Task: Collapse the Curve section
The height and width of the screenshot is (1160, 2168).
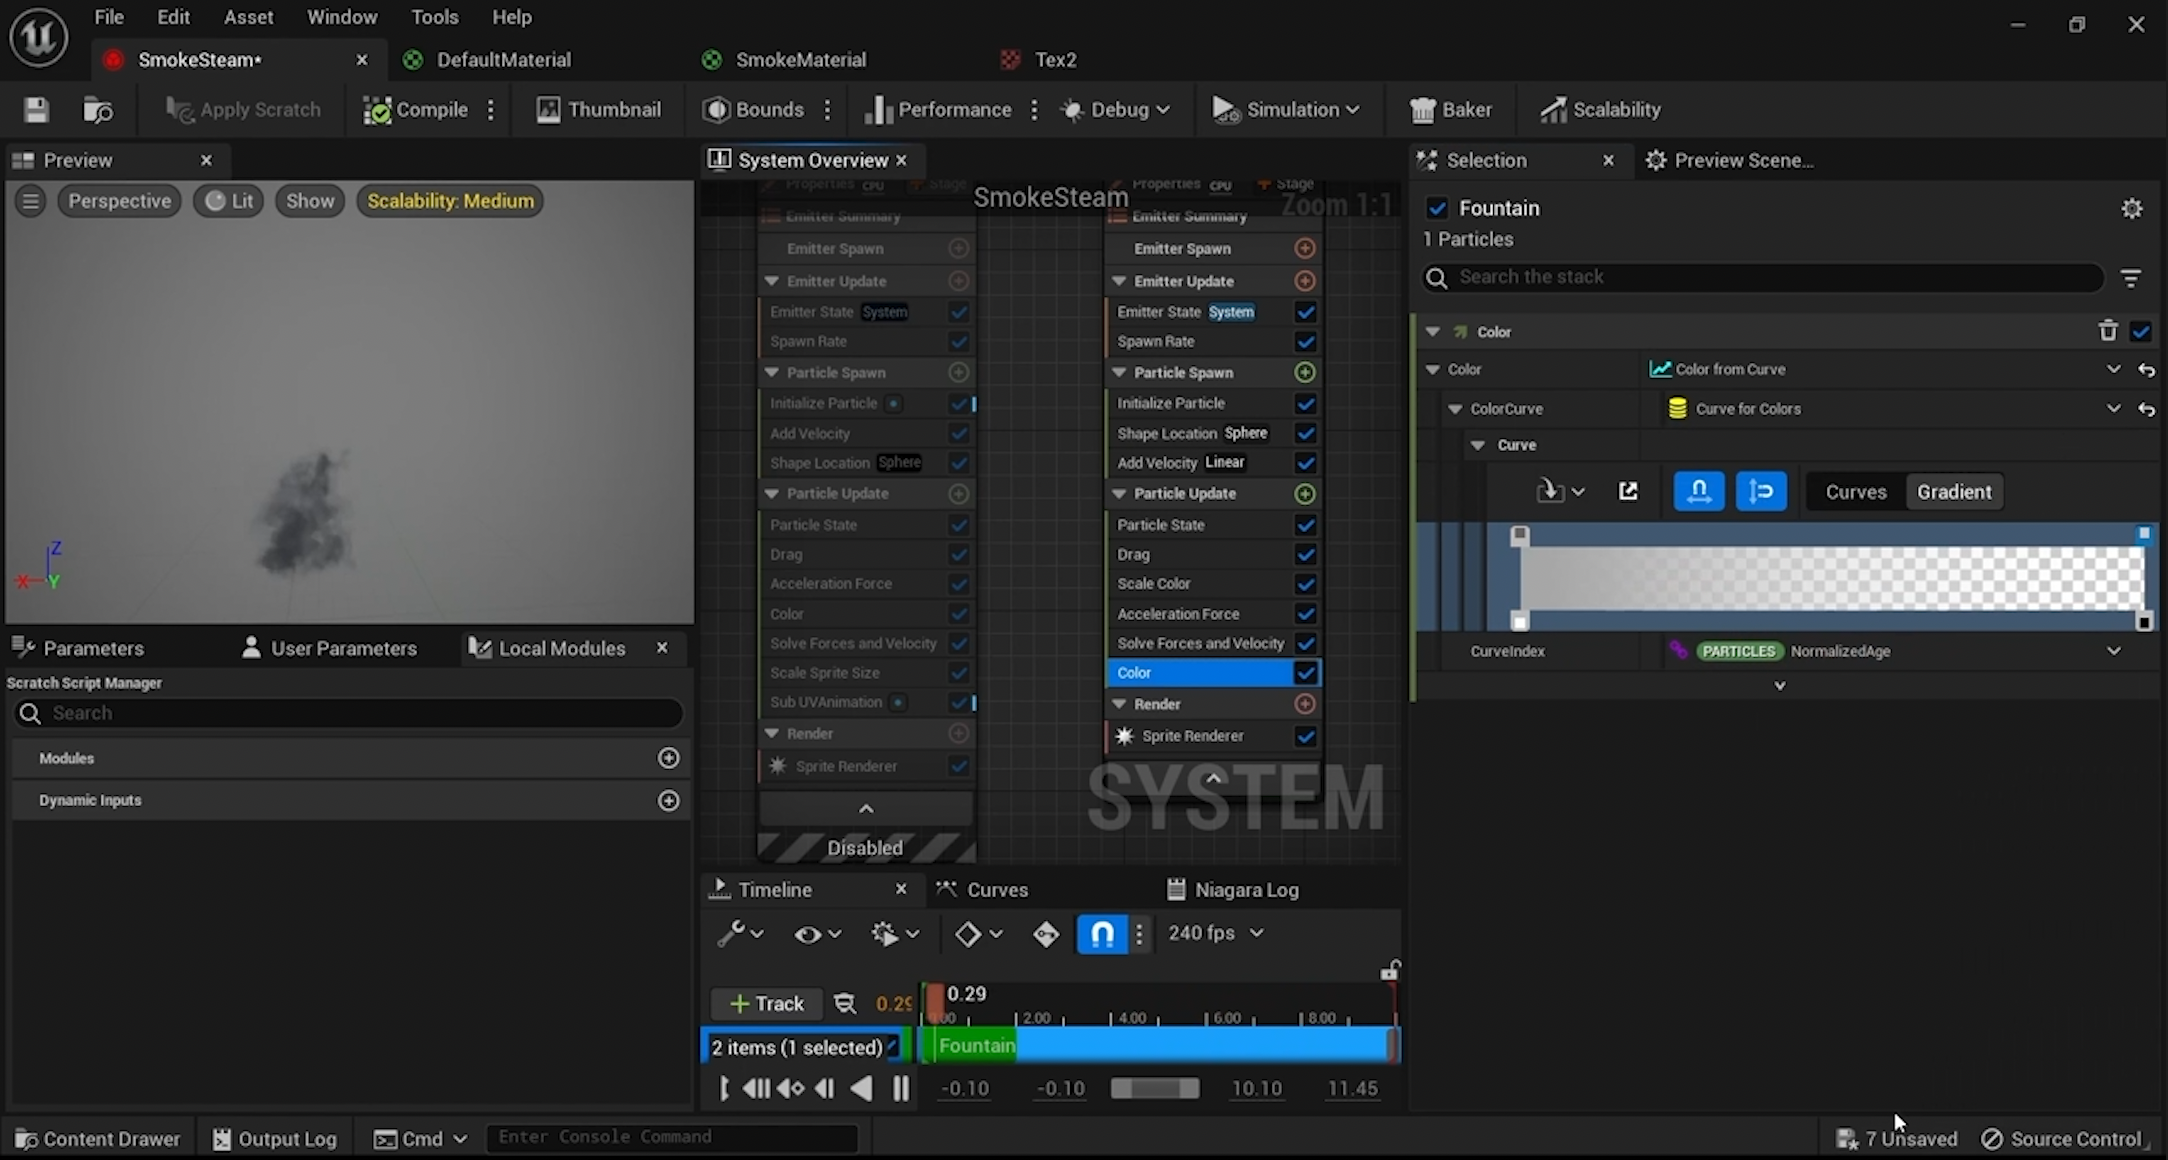Action: tap(1478, 445)
